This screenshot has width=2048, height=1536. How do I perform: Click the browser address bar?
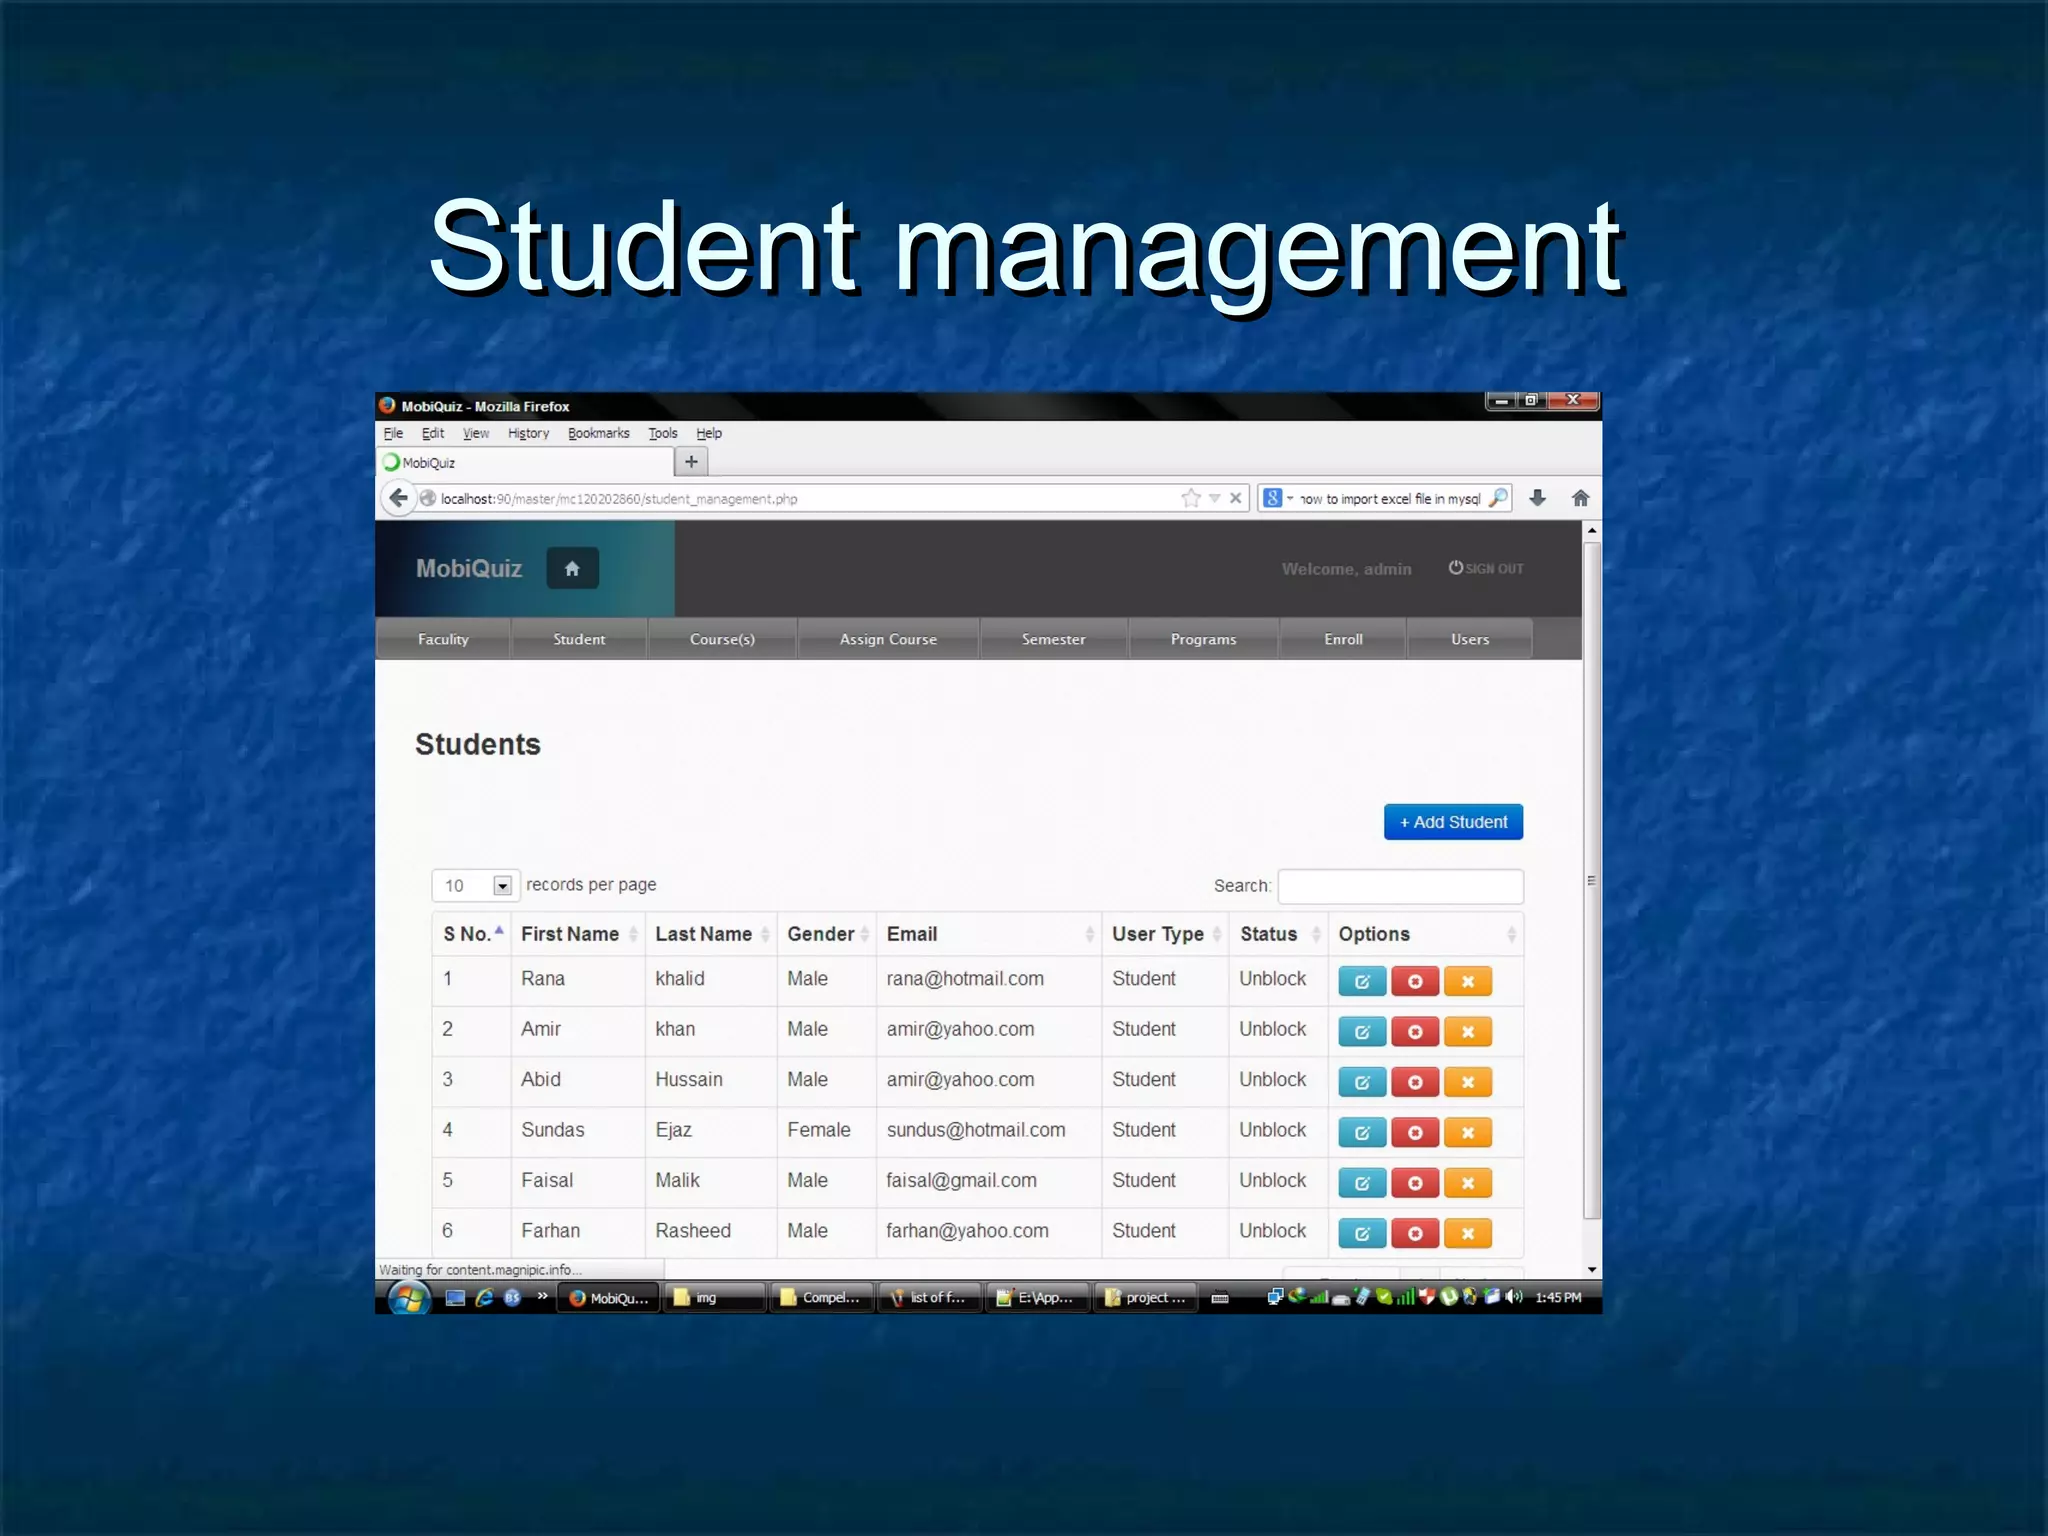click(x=800, y=498)
